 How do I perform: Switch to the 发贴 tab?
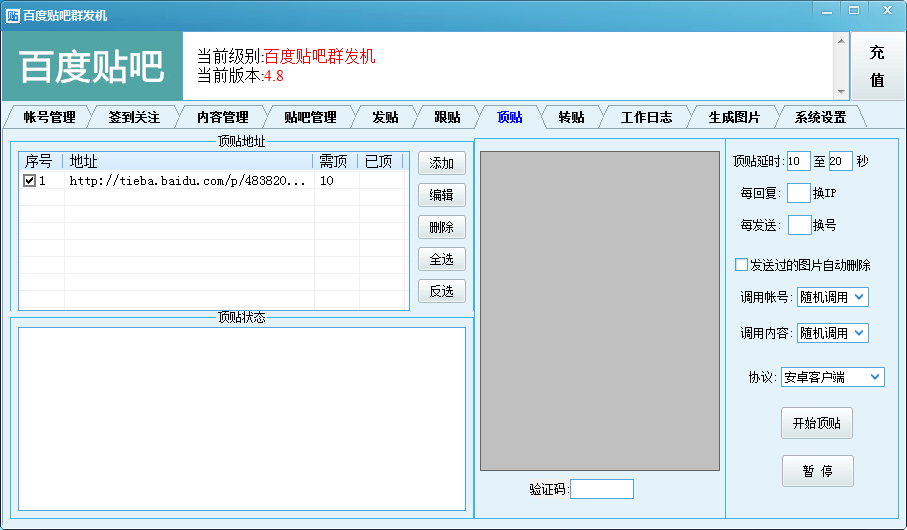click(385, 117)
